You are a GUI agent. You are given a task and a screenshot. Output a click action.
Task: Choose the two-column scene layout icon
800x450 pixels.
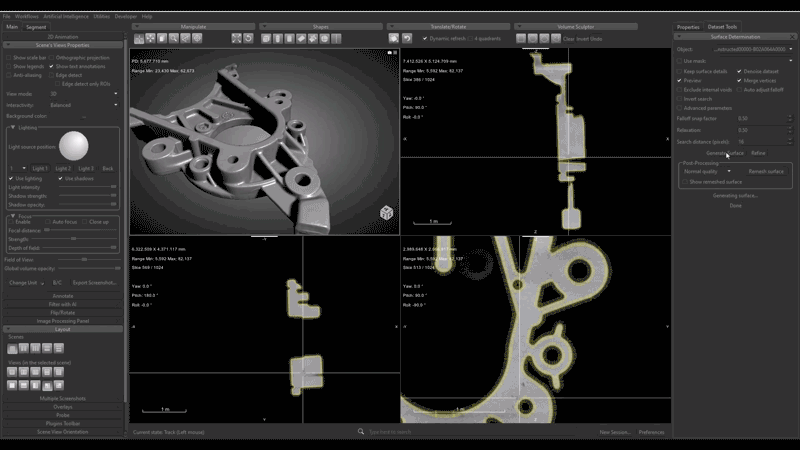coord(24,348)
